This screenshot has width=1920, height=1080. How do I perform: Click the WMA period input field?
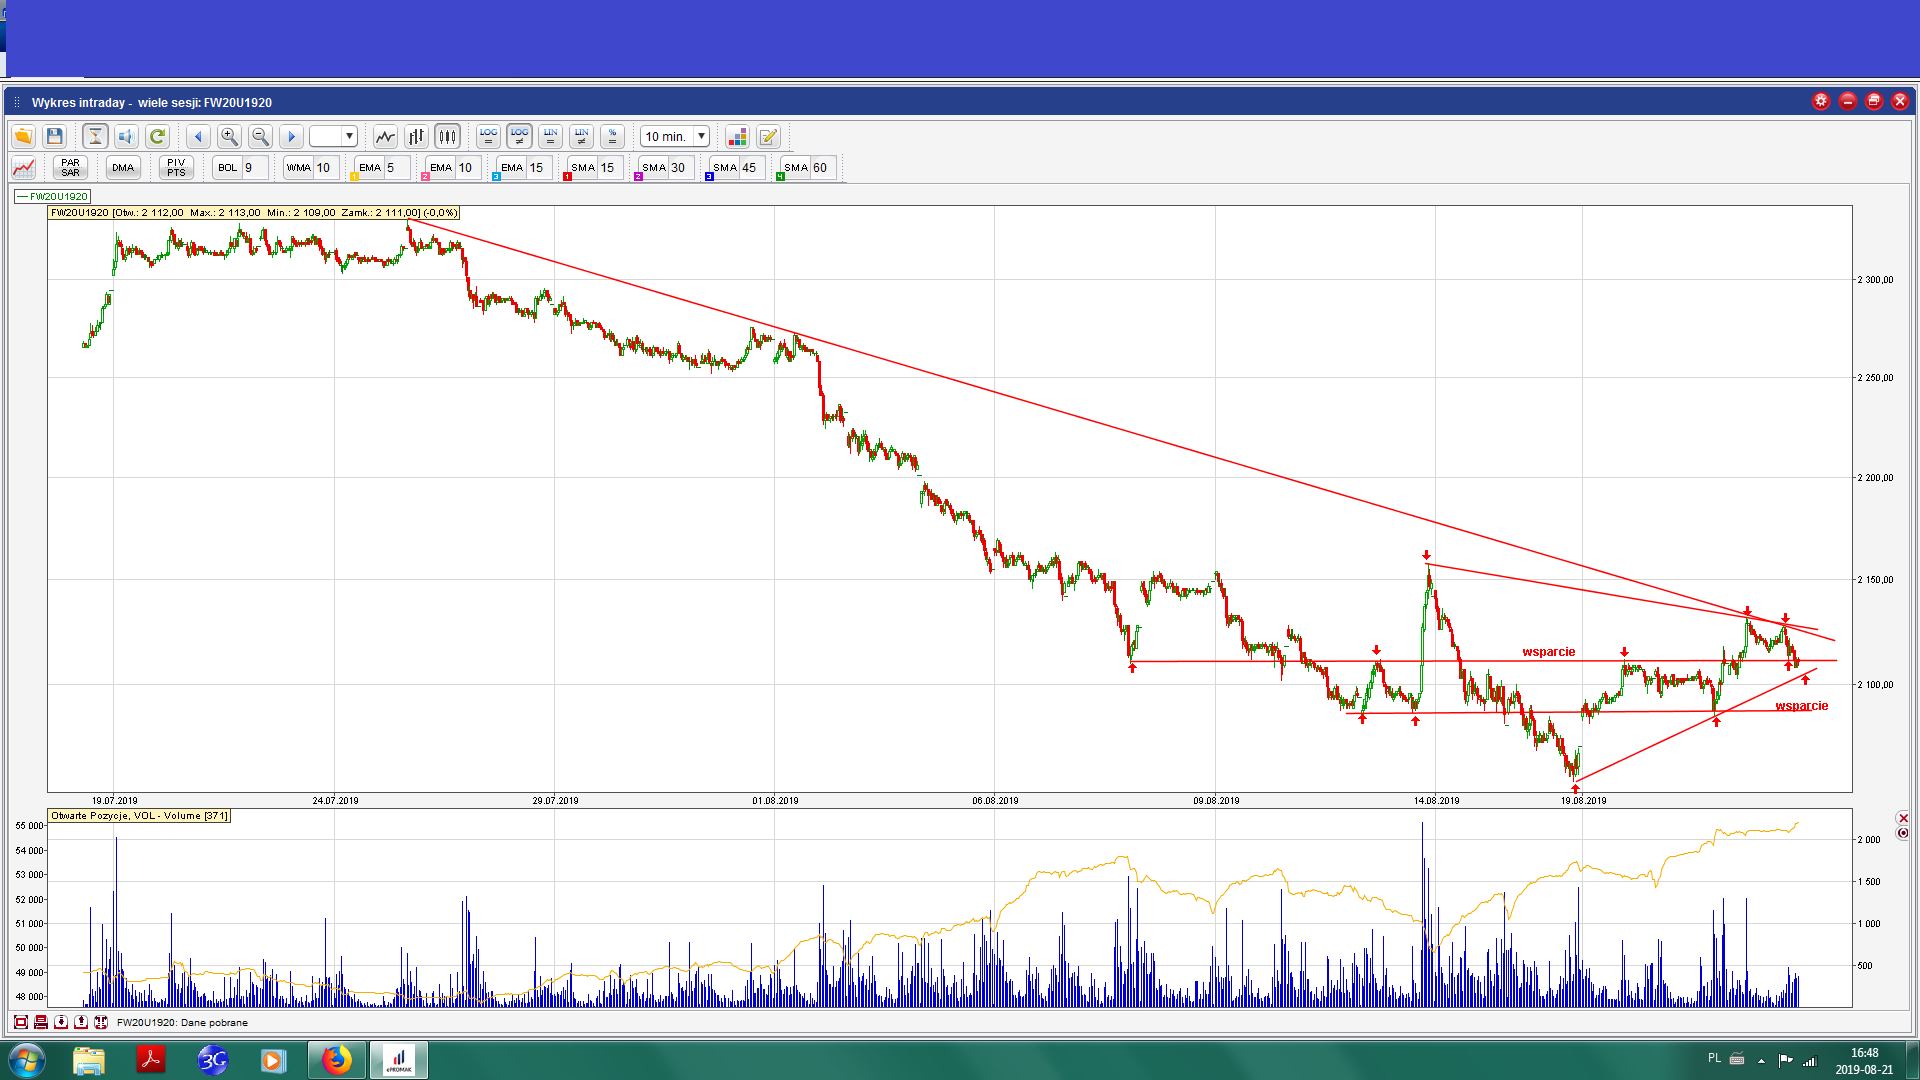(x=326, y=168)
